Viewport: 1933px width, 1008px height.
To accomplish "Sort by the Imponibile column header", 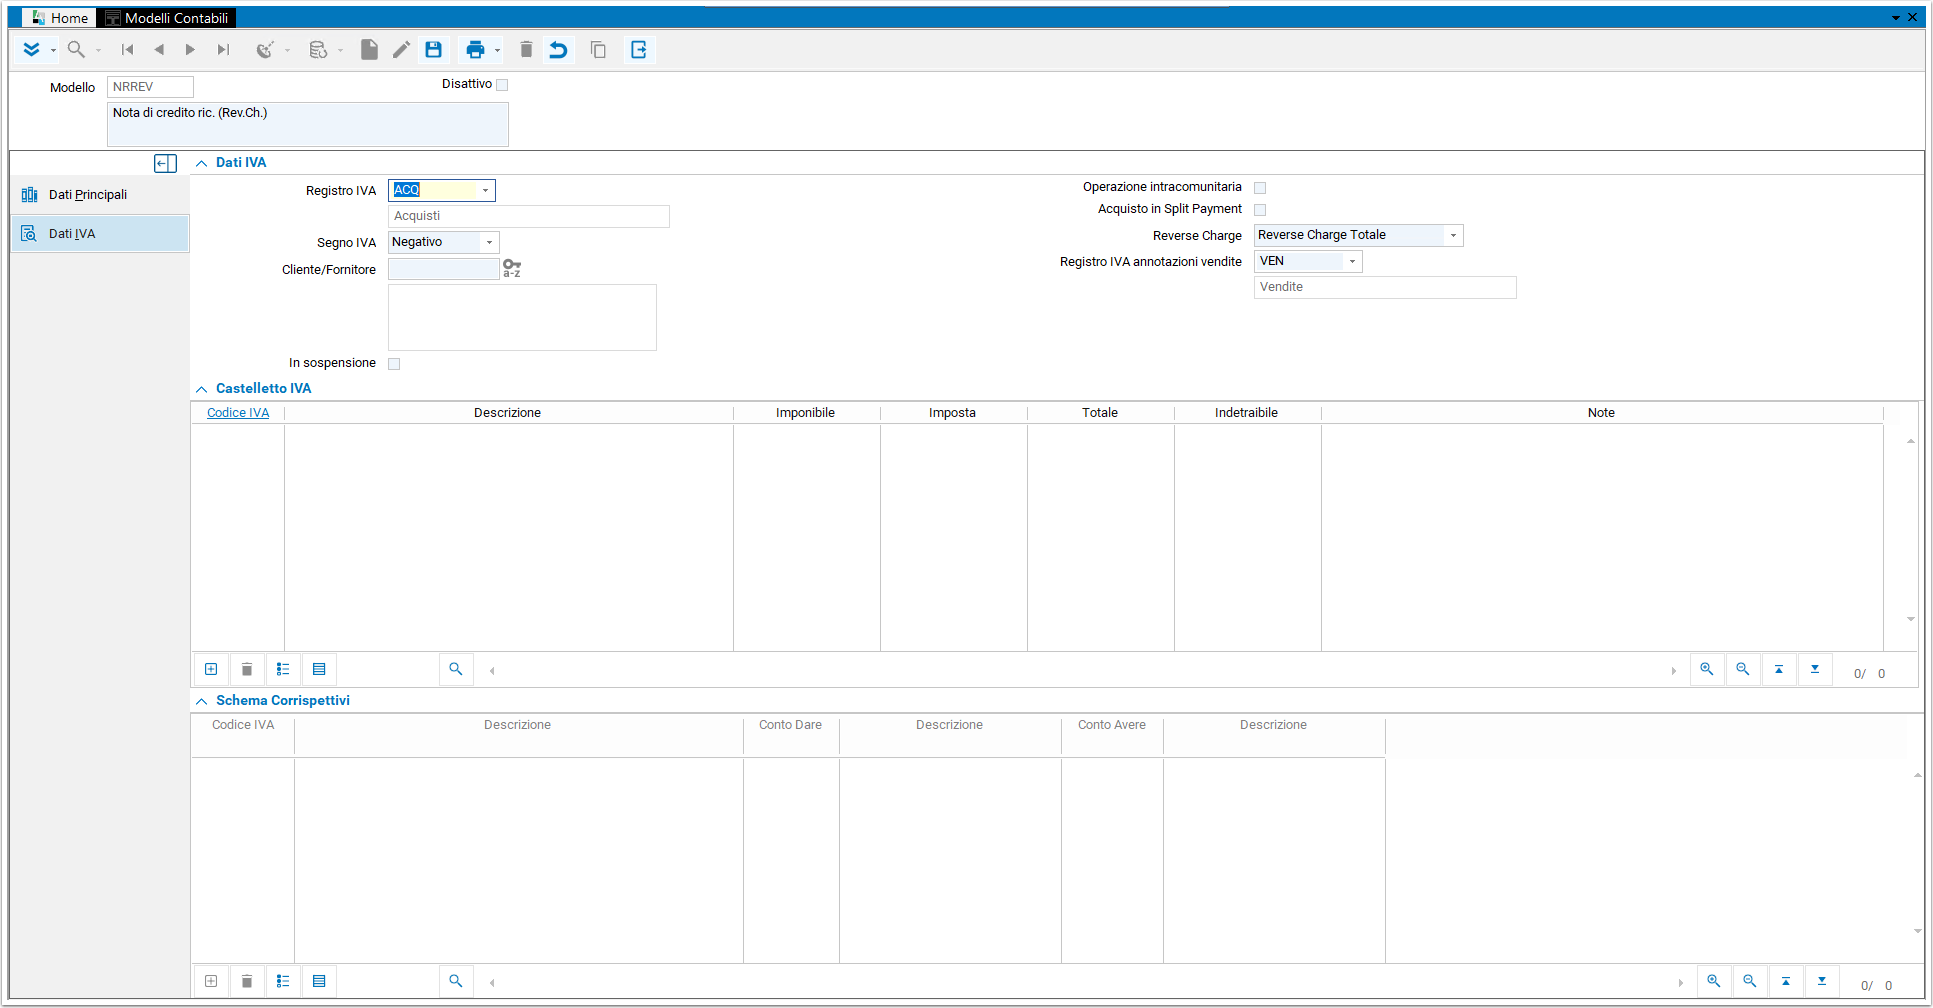I will (806, 413).
